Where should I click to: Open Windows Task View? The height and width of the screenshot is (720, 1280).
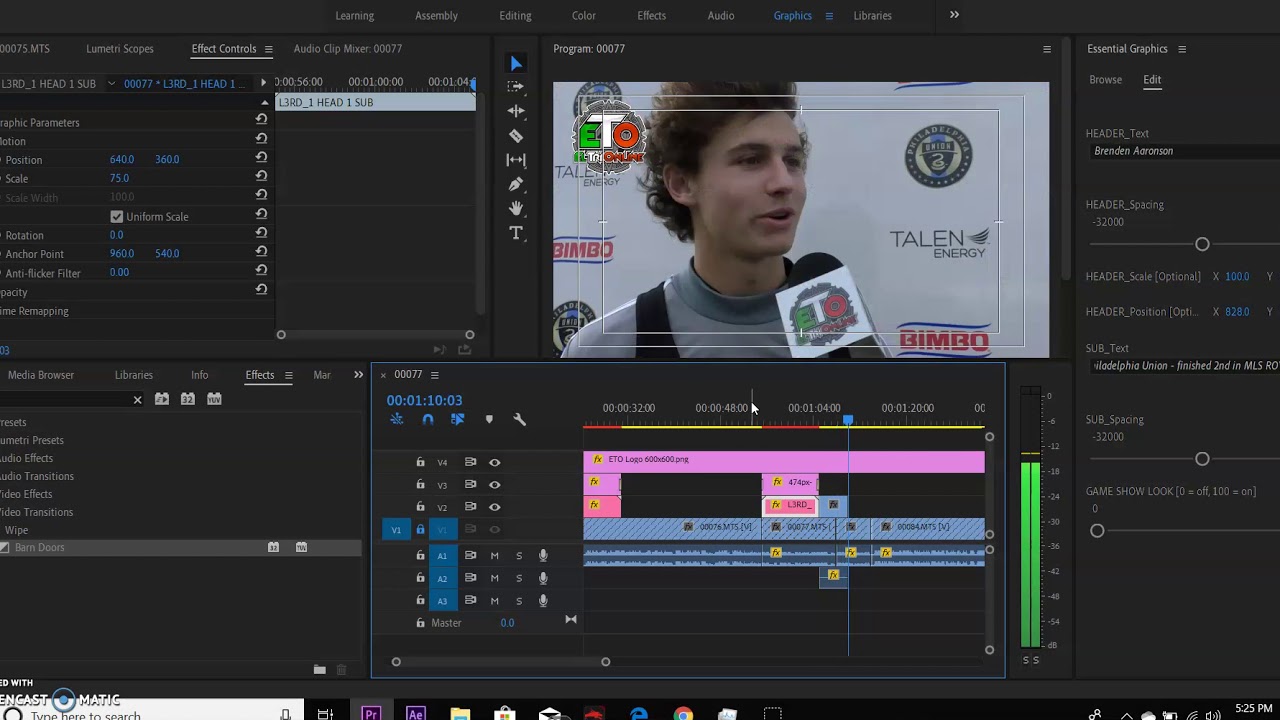point(325,713)
